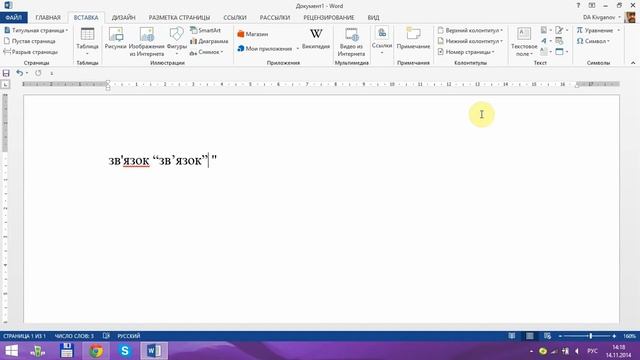The image size is (640, 360).
Task: Open the Верхний колонтитул header dropdown
Action: (x=470, y=30)
